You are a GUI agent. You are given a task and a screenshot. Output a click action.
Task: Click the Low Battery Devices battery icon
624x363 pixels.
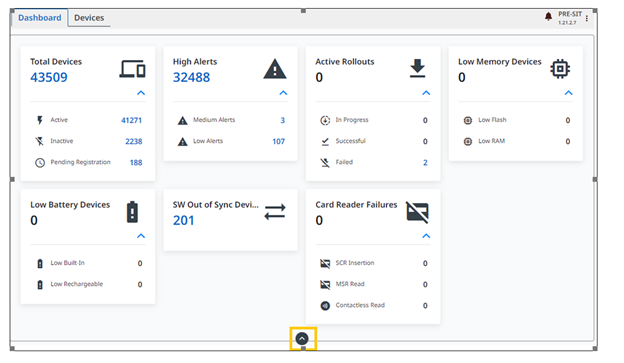tap(132, 212)
